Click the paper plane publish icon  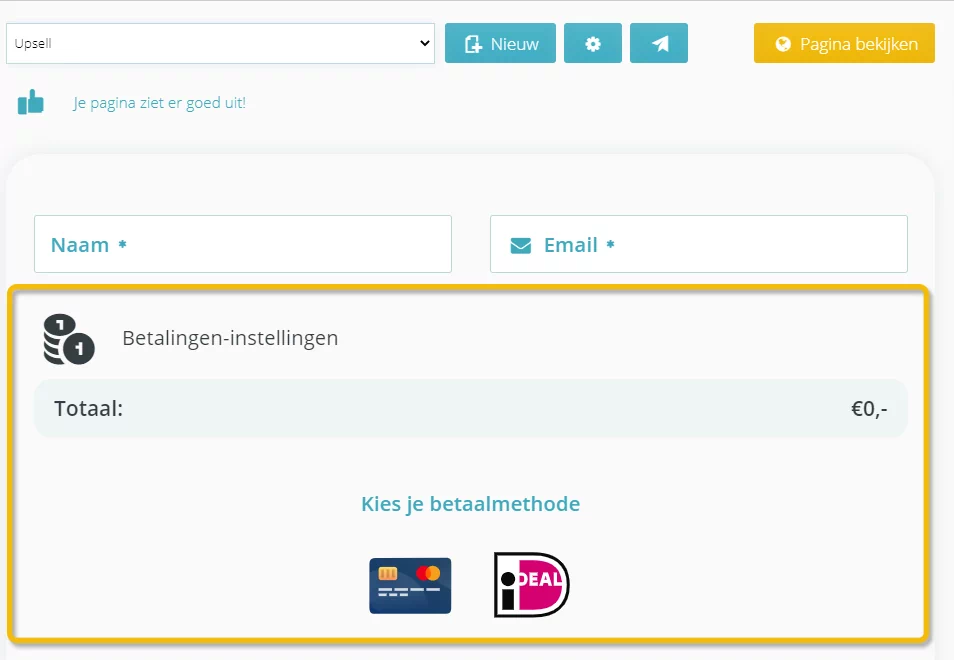point(659,43)
